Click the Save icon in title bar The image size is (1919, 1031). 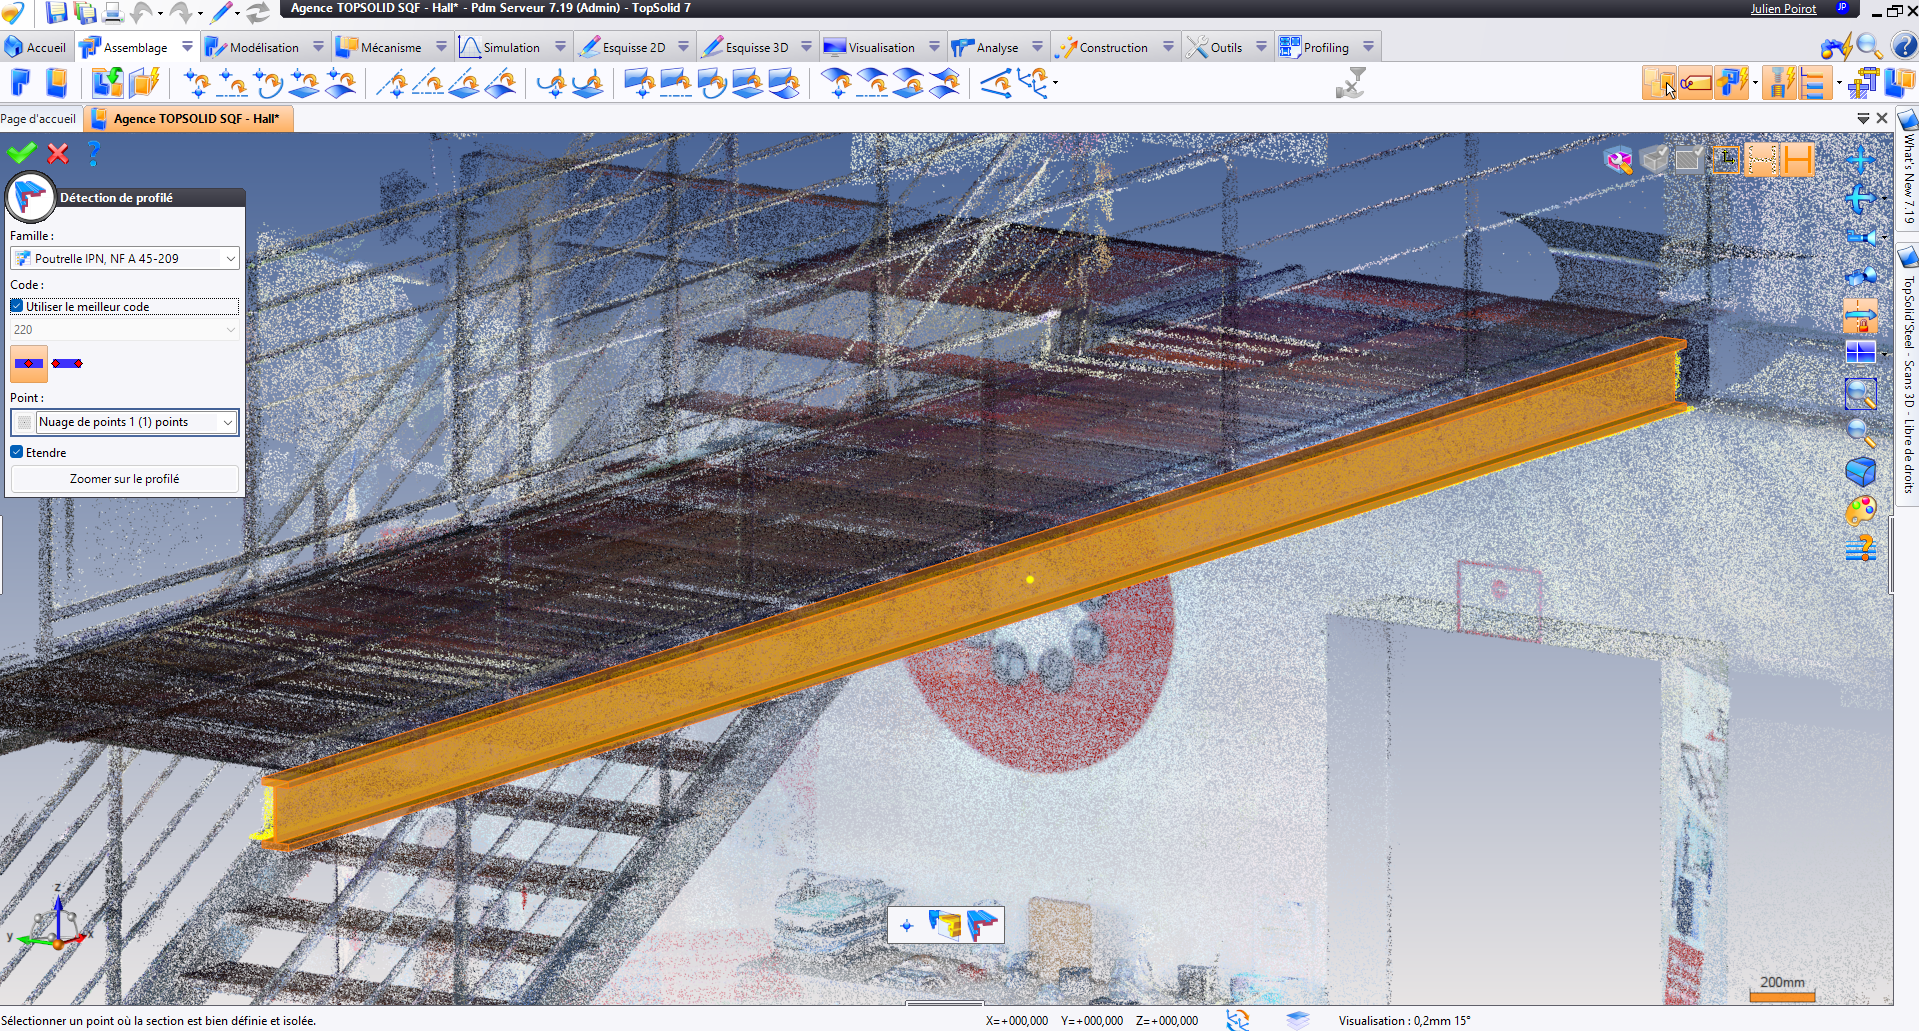[x=56, y=12]
